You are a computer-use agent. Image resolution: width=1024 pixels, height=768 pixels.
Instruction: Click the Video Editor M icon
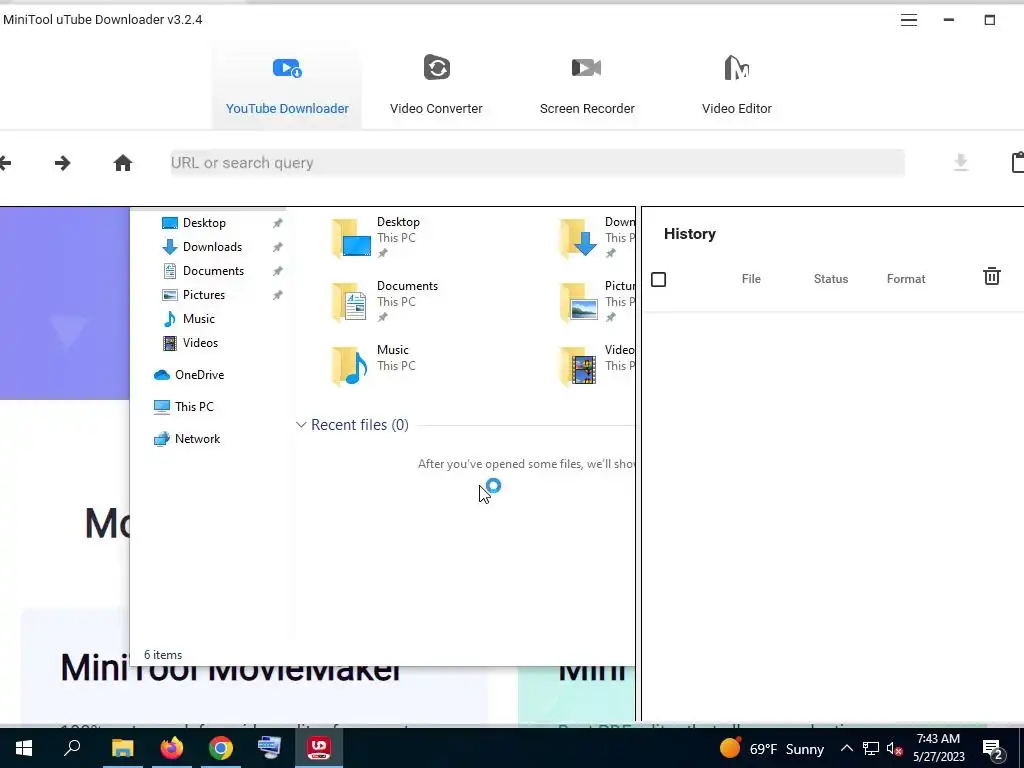coord(737,67)
